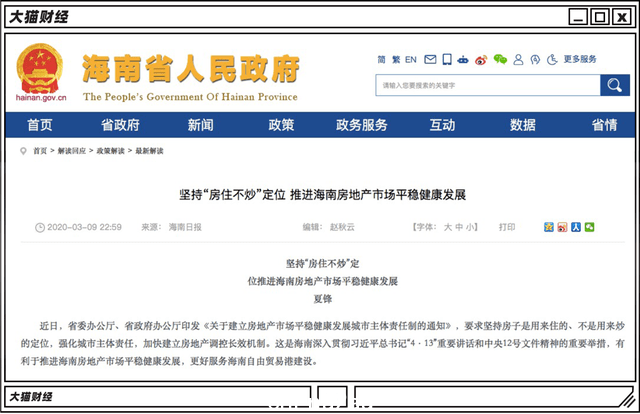Open the 数据 navigation tab
The image size is (640, 414).
click(522, 125)
